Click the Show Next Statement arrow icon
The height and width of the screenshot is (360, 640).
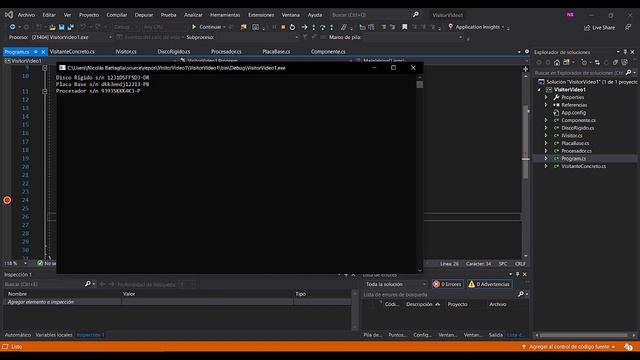pyautogui.click(x=304, y=27)
